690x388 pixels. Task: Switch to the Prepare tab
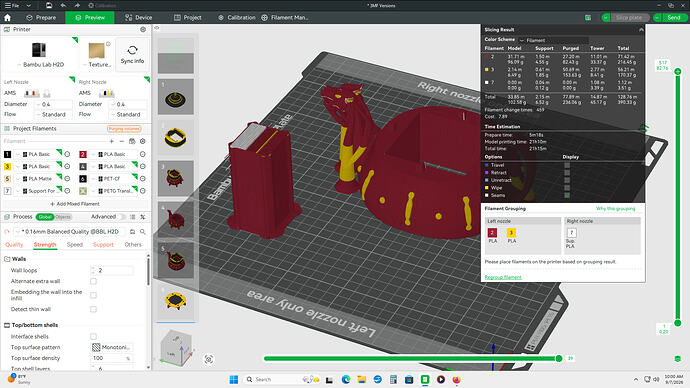click(41, 18)
